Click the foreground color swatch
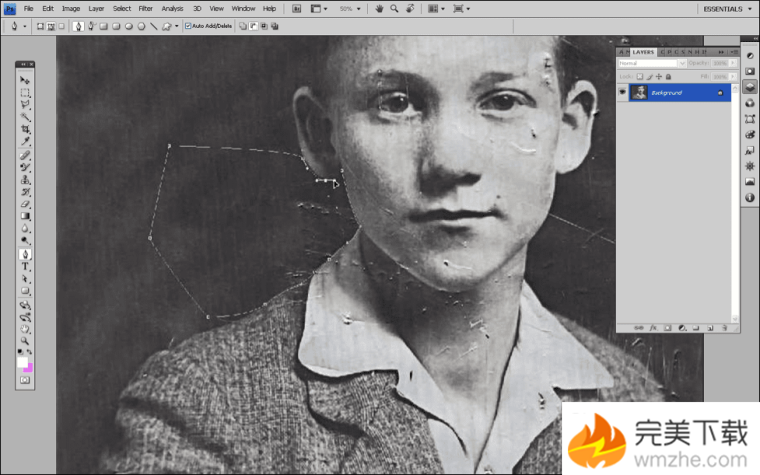Viewport: 760px width, 475px height. [x=22, y=362]
